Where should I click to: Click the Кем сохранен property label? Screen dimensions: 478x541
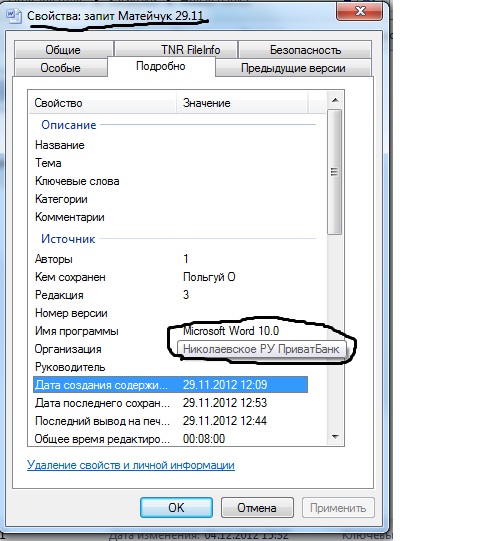coord(70,277)
